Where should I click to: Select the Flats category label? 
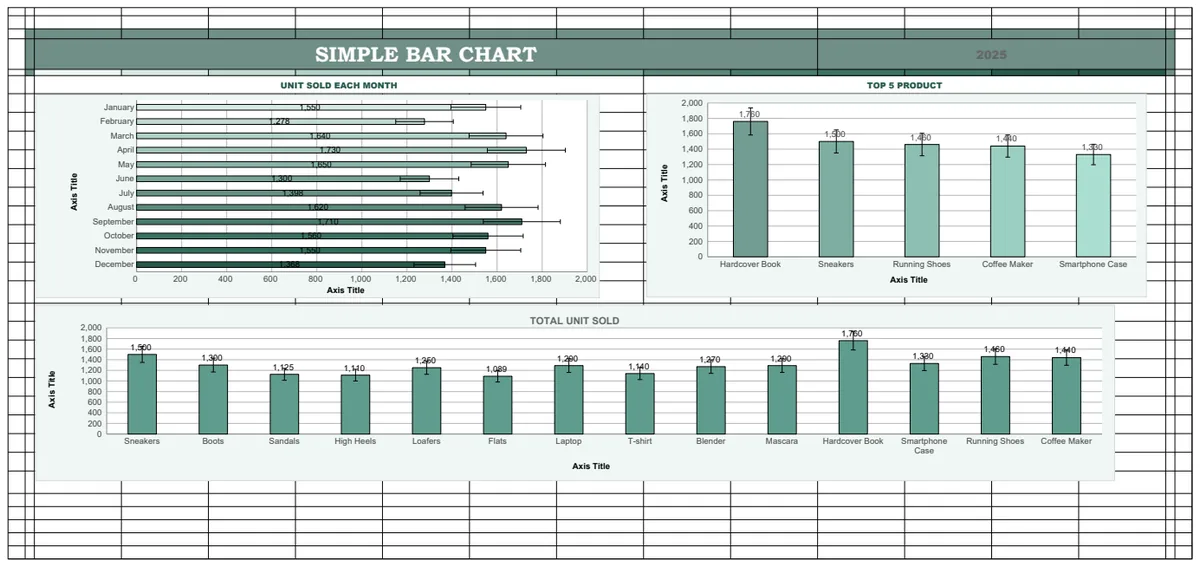pyautogui.click(x=498, y=441)
